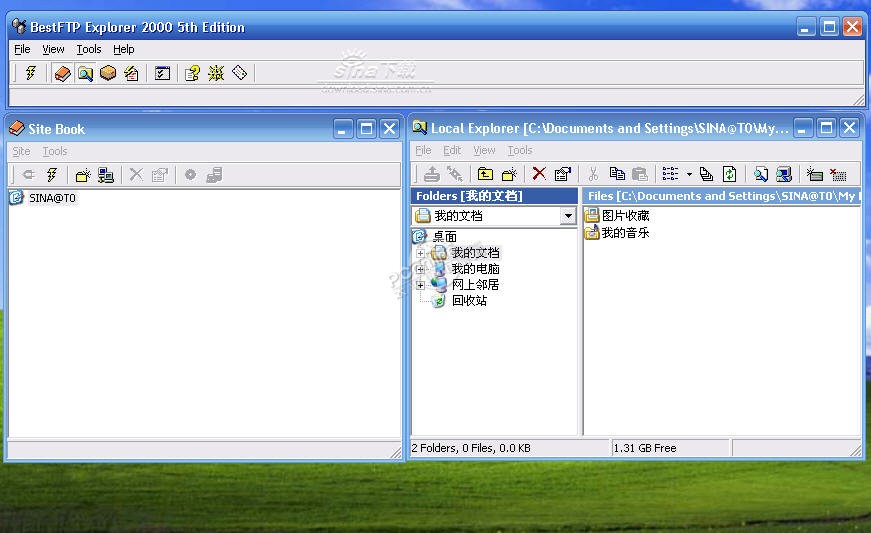Viewport: 871px width, 533px height.
Task: Open Site menu in Site Book window
Action: [x=22, y=151]
